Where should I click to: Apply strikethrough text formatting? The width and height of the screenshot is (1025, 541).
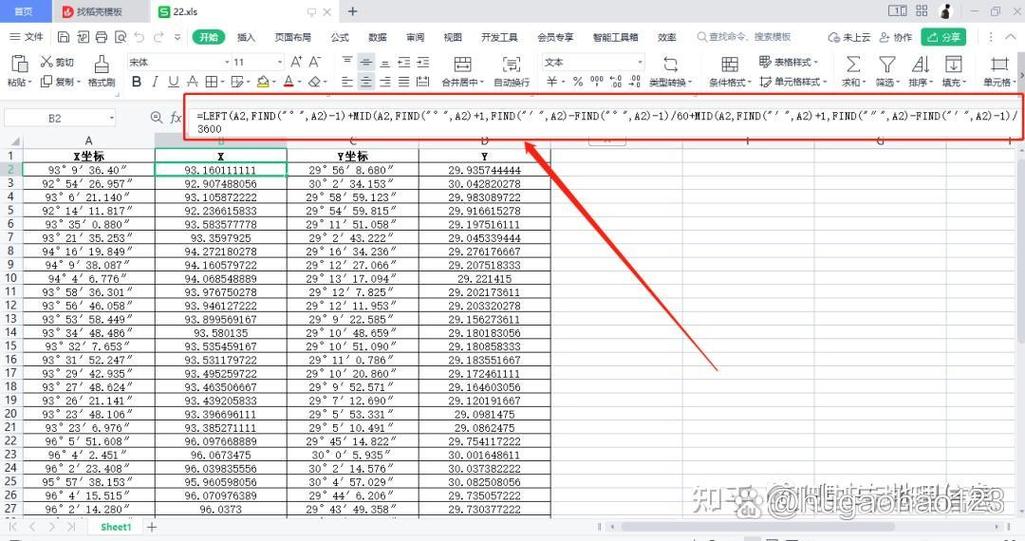point(192,82)
